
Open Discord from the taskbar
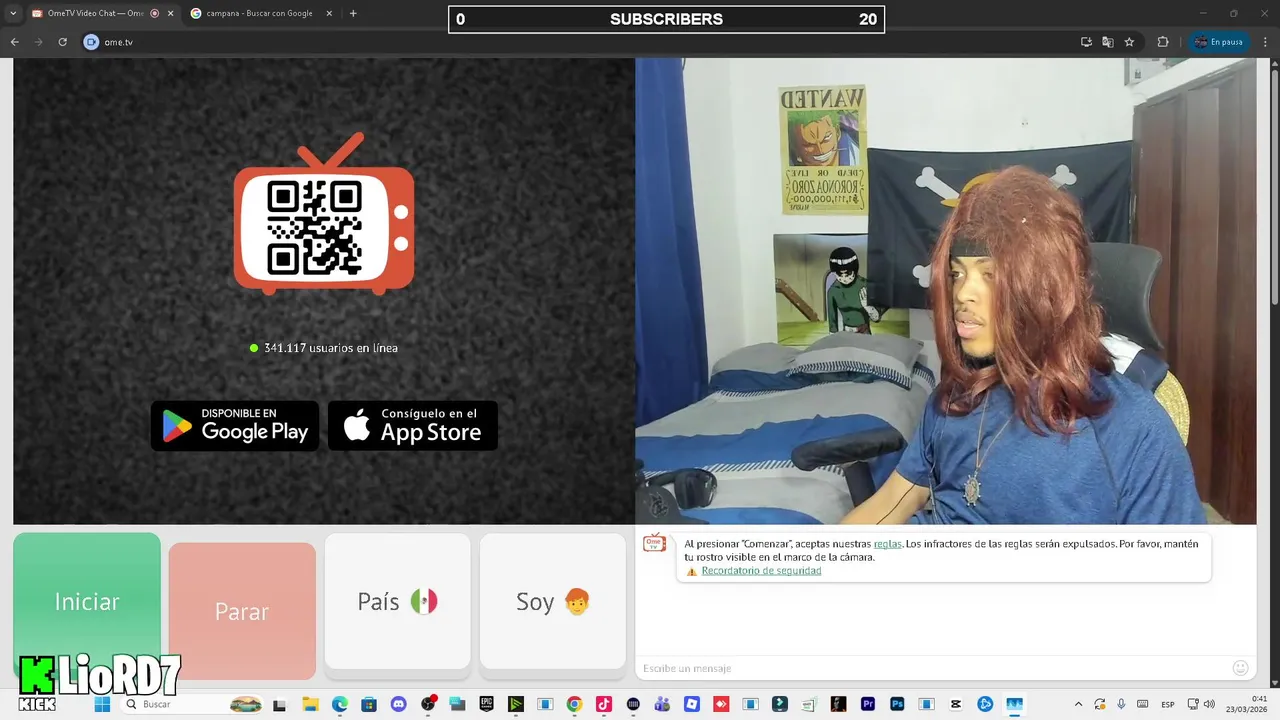click(398, 704)
